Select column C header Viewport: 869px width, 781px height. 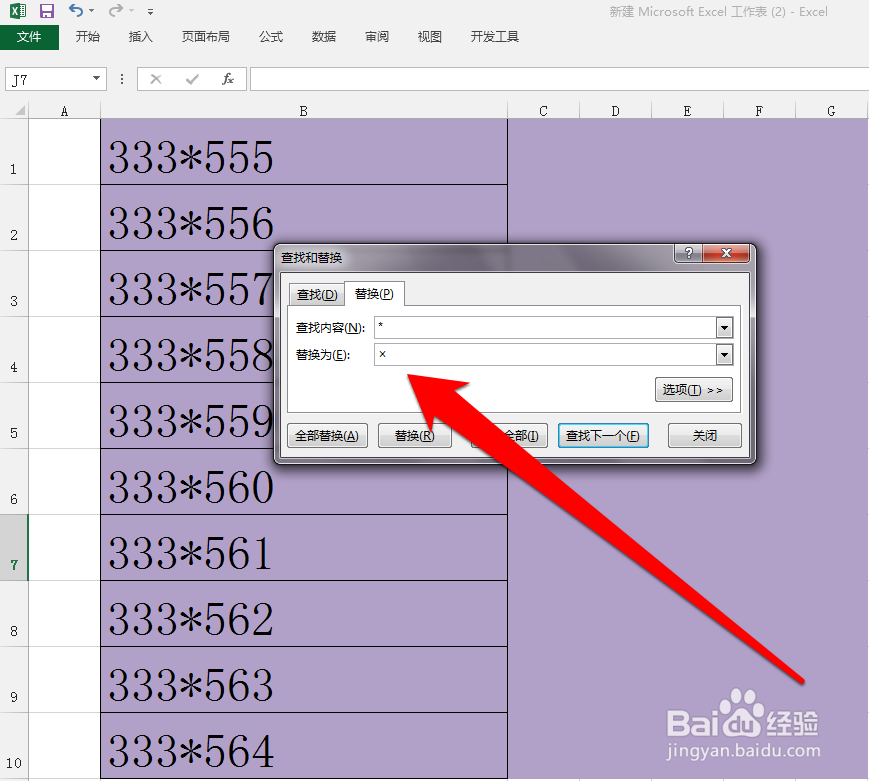543,111
